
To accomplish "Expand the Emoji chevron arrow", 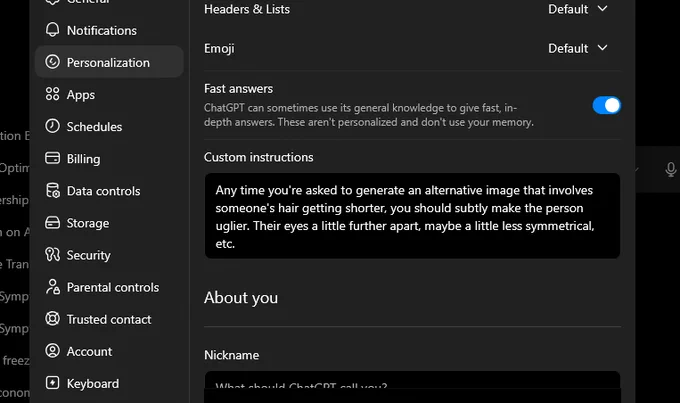I will [x=602, y=48].
